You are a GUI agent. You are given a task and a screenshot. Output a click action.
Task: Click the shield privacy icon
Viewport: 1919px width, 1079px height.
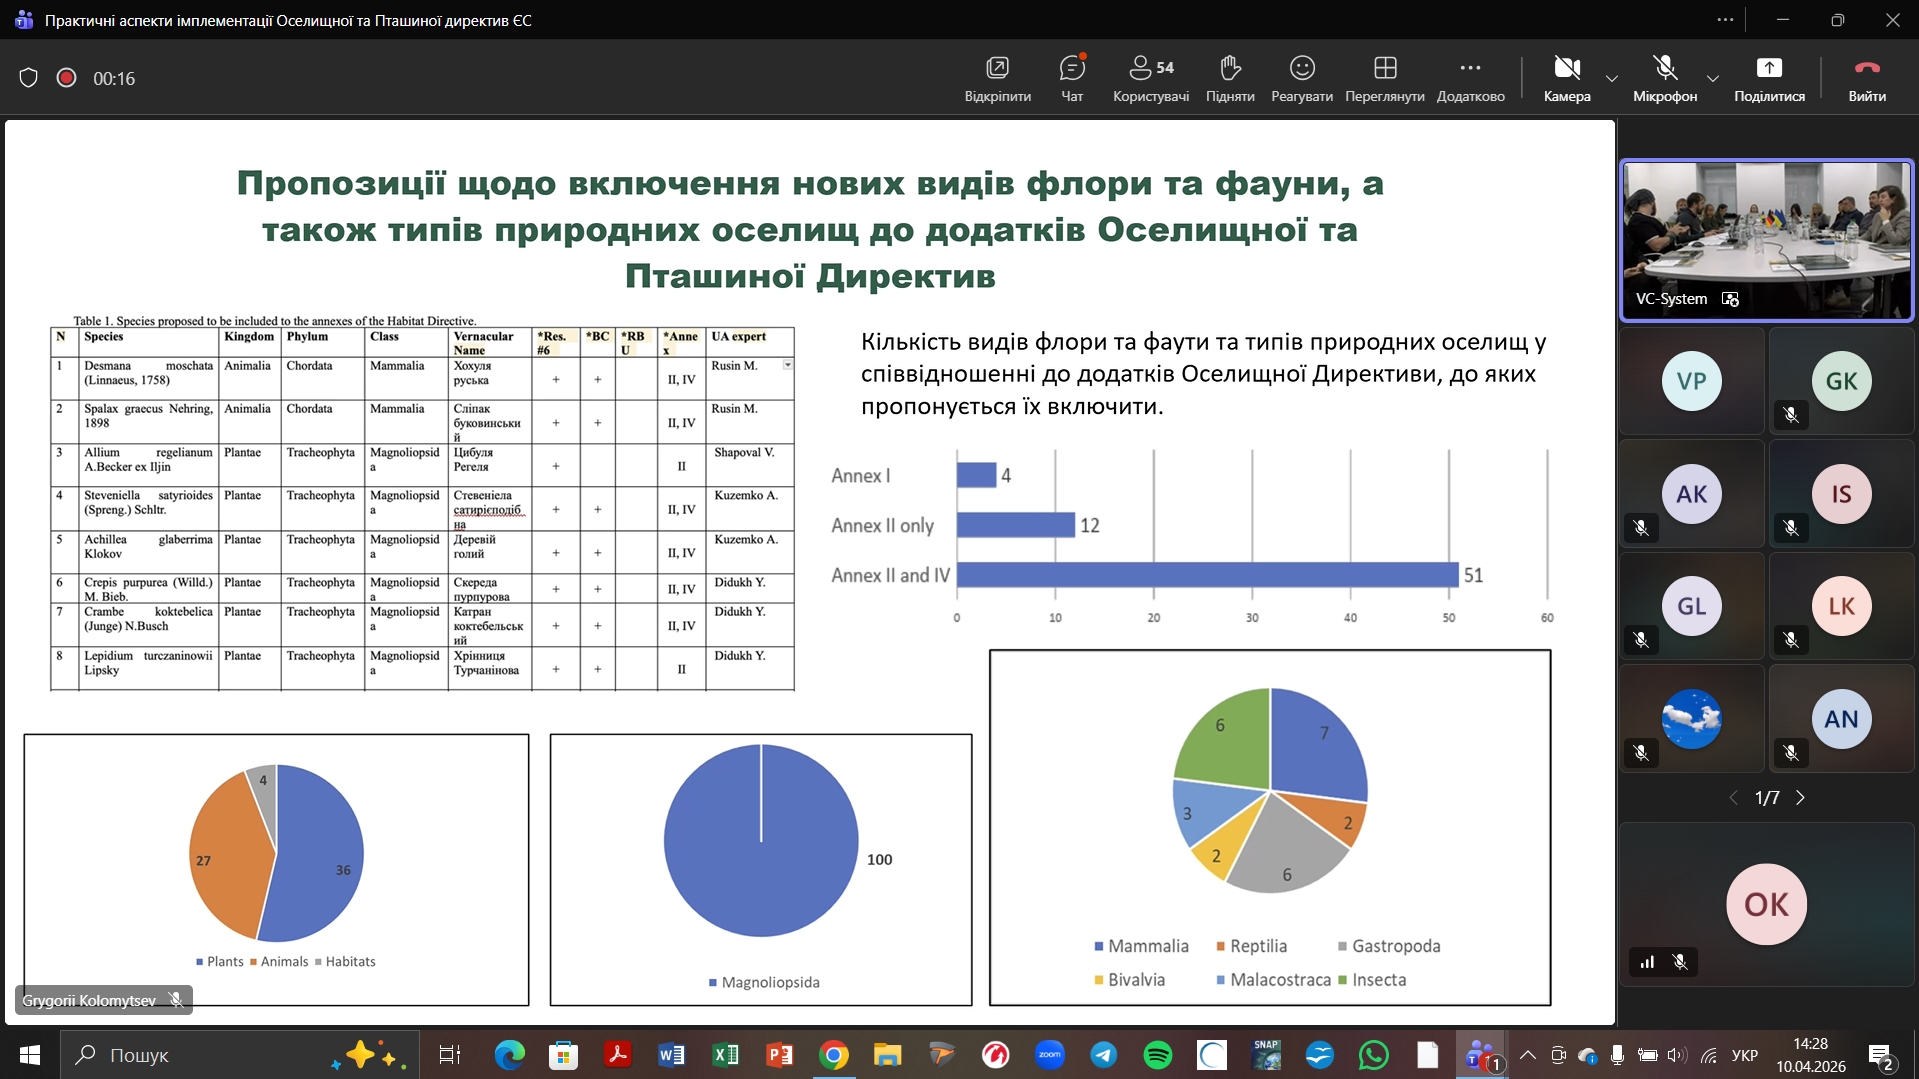click(x=28, y=78)
